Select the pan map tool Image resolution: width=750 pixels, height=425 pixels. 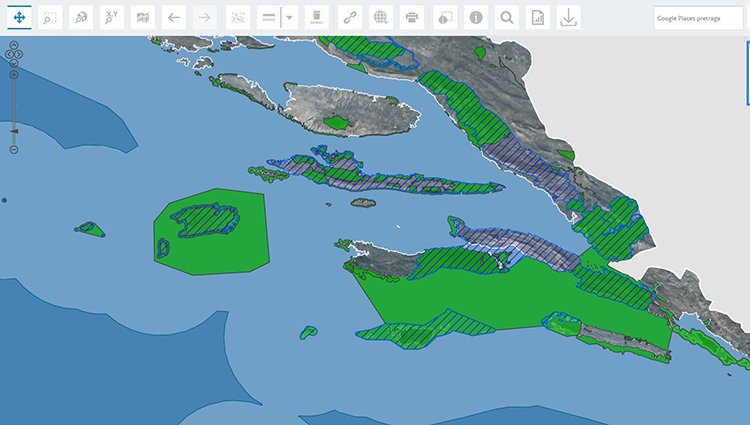click(x=19, y=18)
